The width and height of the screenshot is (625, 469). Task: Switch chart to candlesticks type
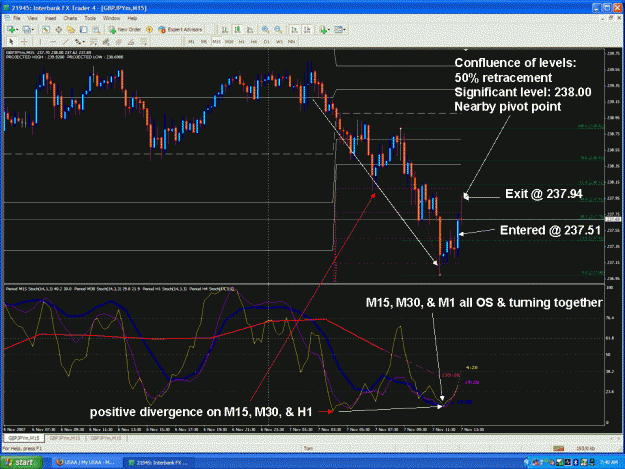238,29
